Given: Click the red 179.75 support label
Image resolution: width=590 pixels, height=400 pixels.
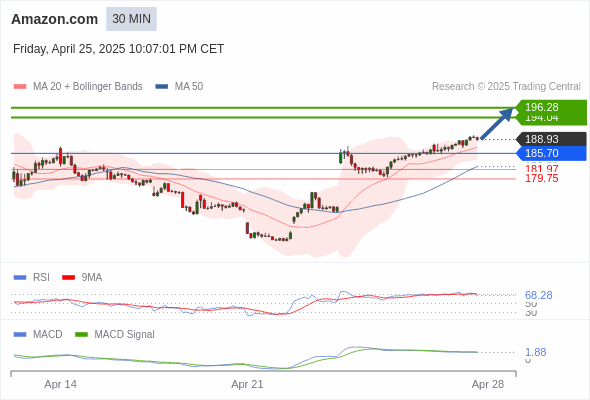Looking at the screenshot, I should coord(542,178).
